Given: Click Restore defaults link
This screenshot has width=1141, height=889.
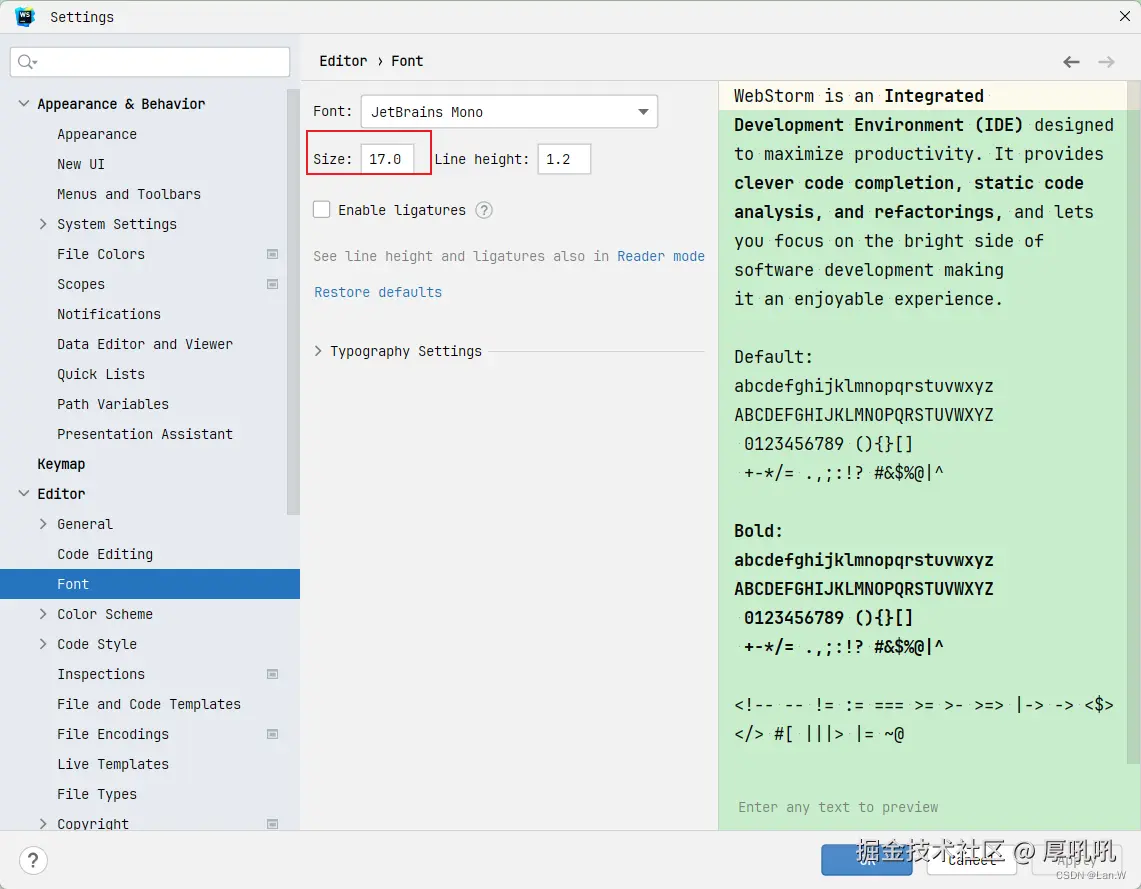Looking at the screenshot, I should click(378, 292).
